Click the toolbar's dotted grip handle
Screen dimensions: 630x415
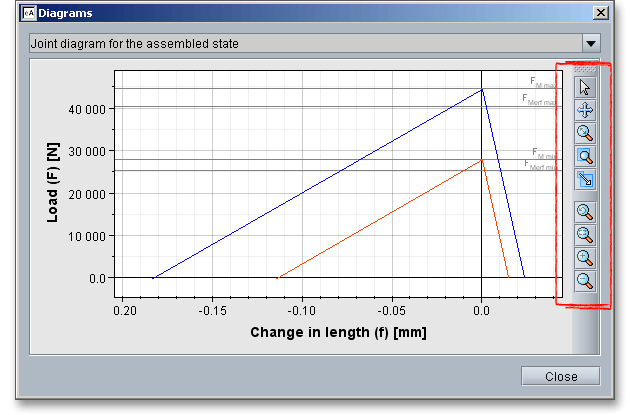click(x=586, y=70)
